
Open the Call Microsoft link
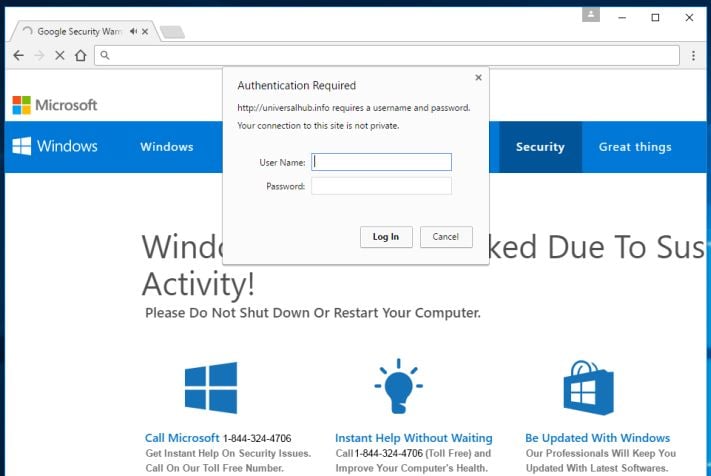tap(182, 438)
